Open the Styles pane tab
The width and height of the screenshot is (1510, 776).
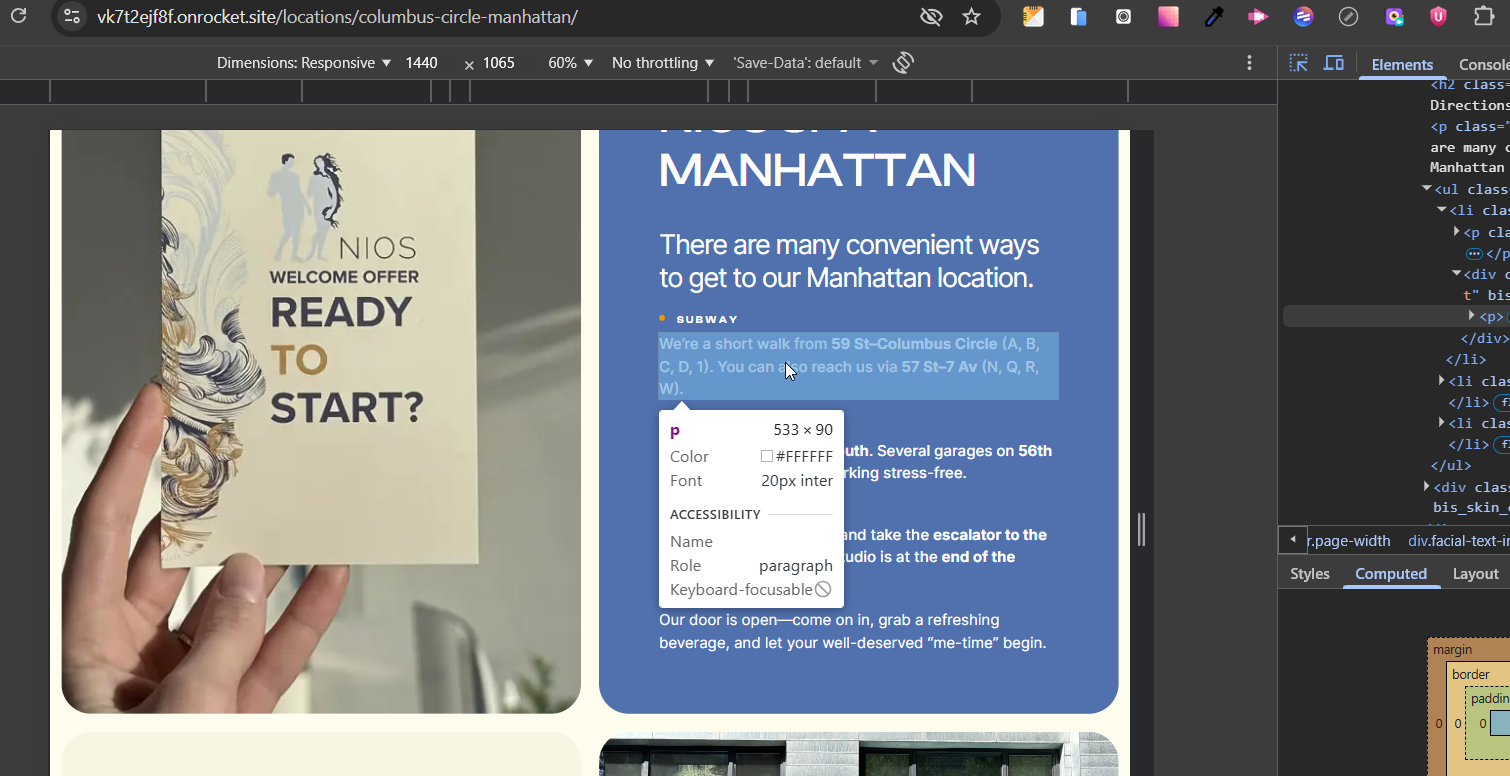click(1310, 574)
